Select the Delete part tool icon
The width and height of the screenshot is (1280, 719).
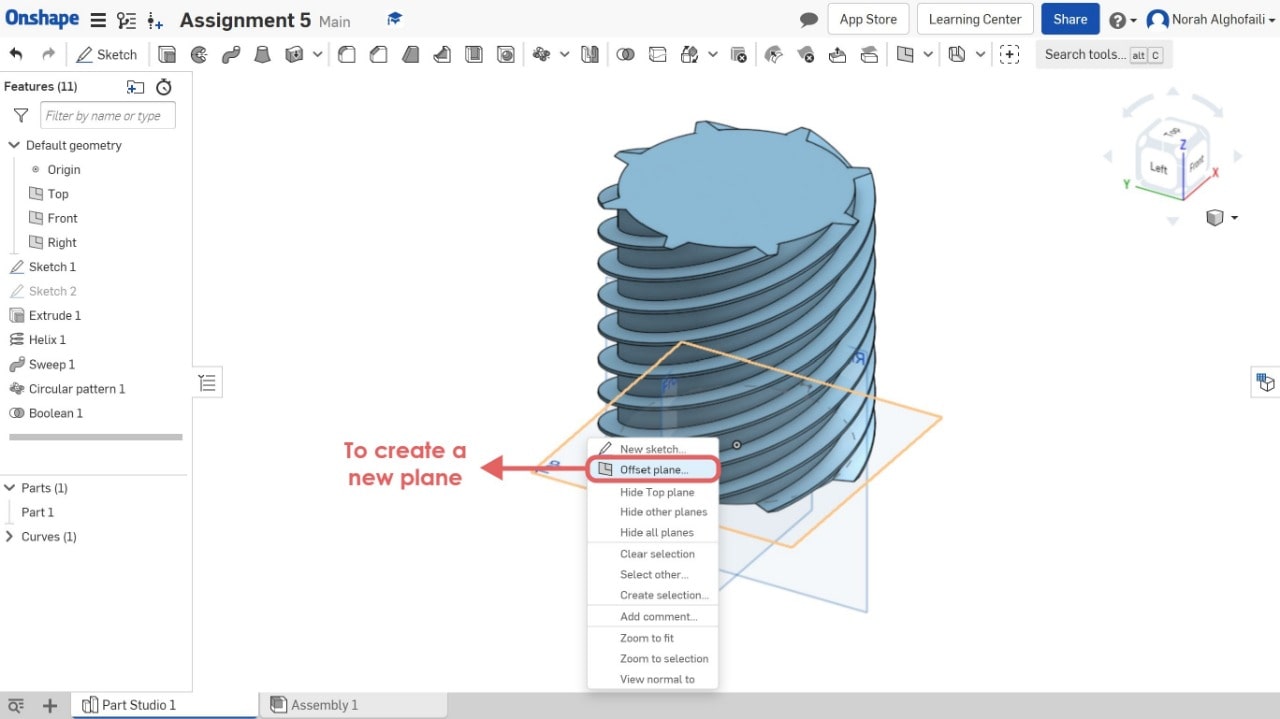coord(738,55)
